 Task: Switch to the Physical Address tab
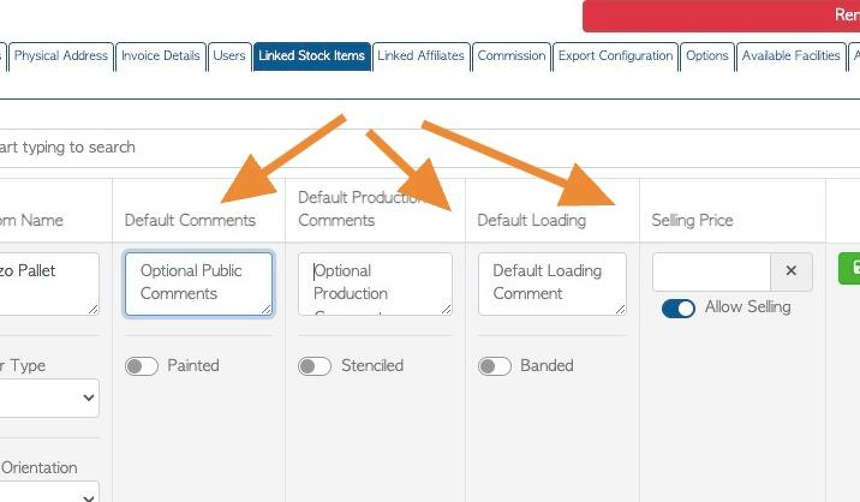click(x=61, y=57)
